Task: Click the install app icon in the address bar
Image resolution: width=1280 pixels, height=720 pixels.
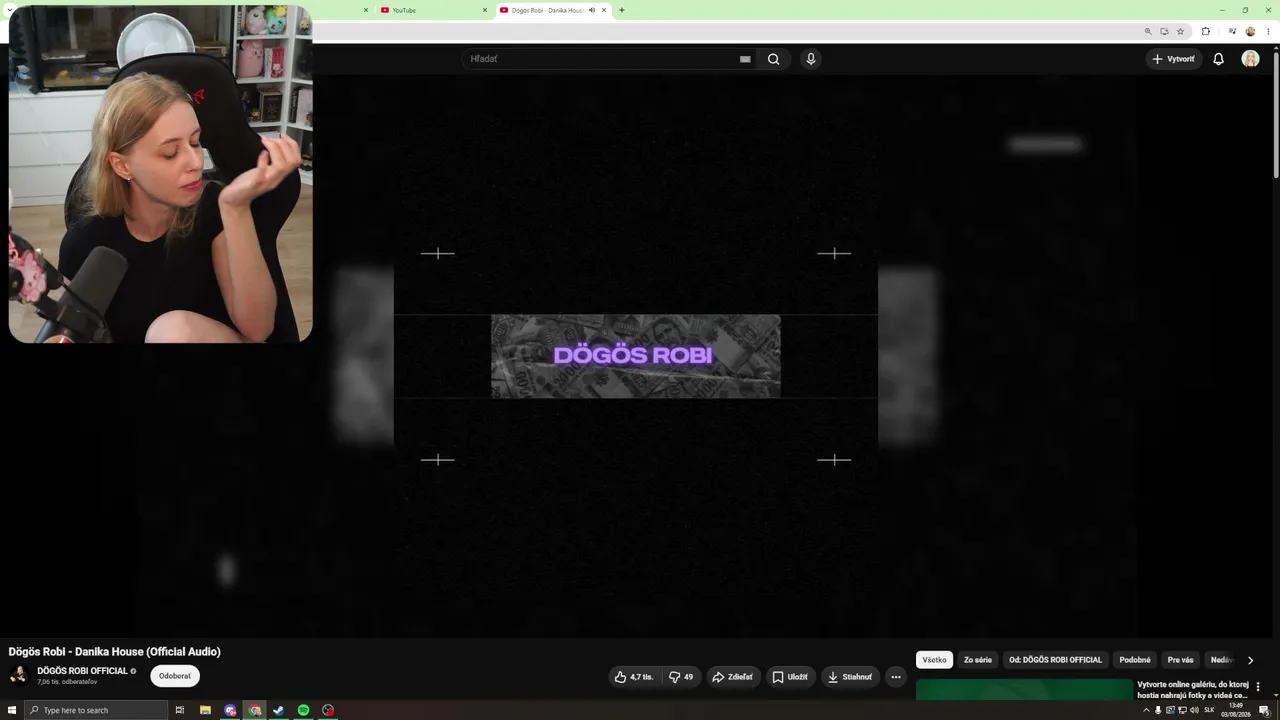Action: coord(1164,31)
